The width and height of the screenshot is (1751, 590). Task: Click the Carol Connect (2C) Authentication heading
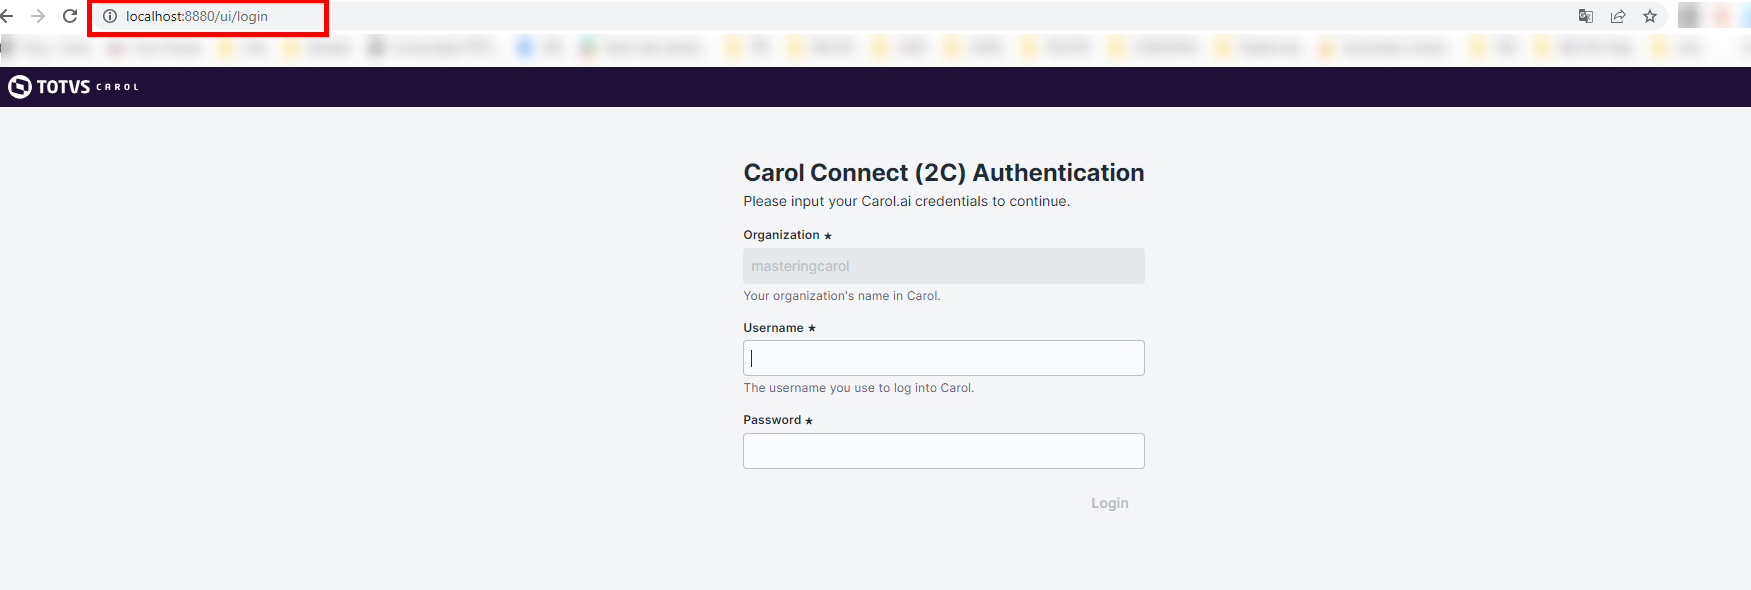click(x=943, y=172)
